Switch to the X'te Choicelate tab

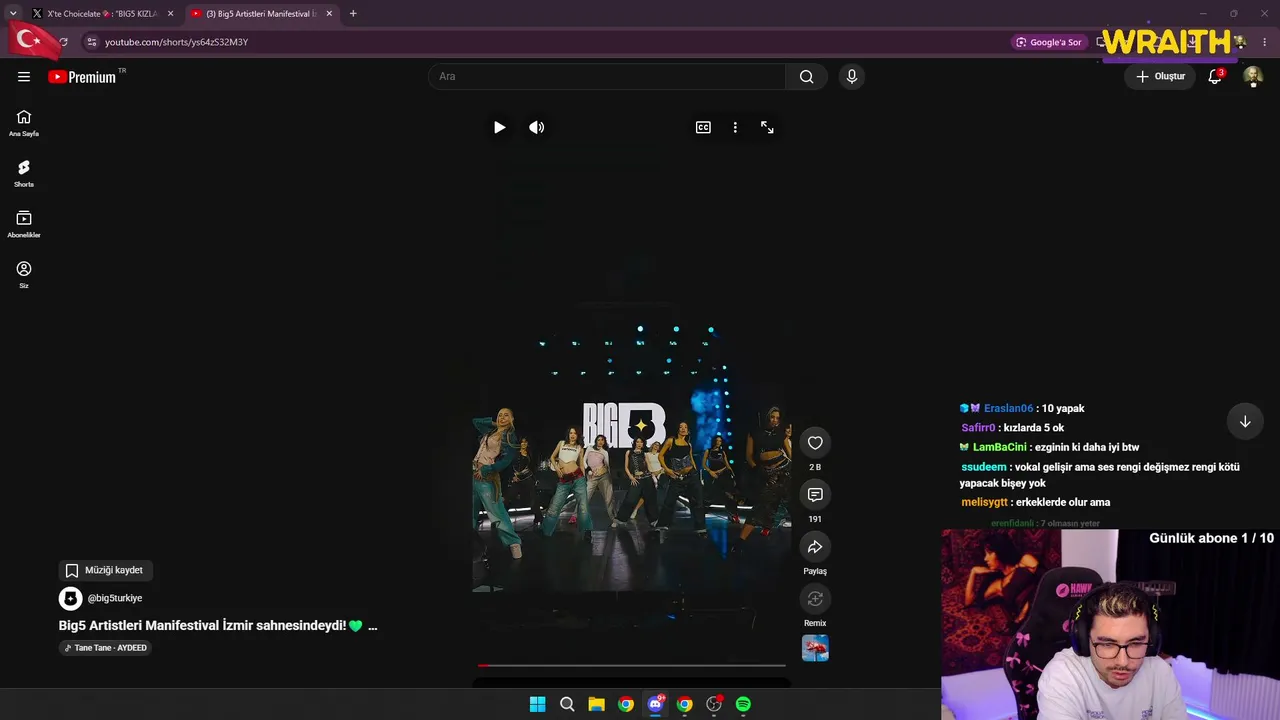point(102,14)
